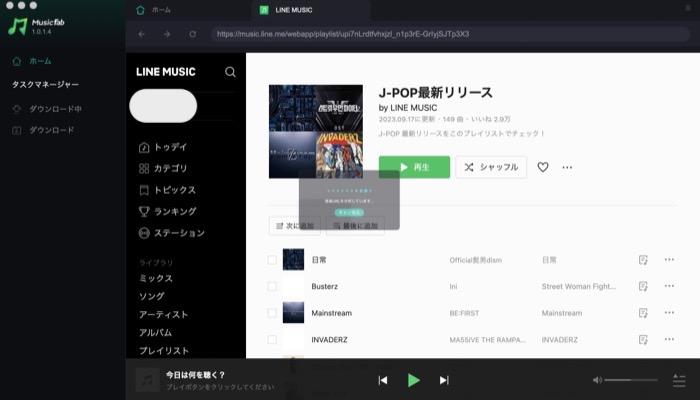
Task: Click the song title Busterz
Action: tap(325, 287)
